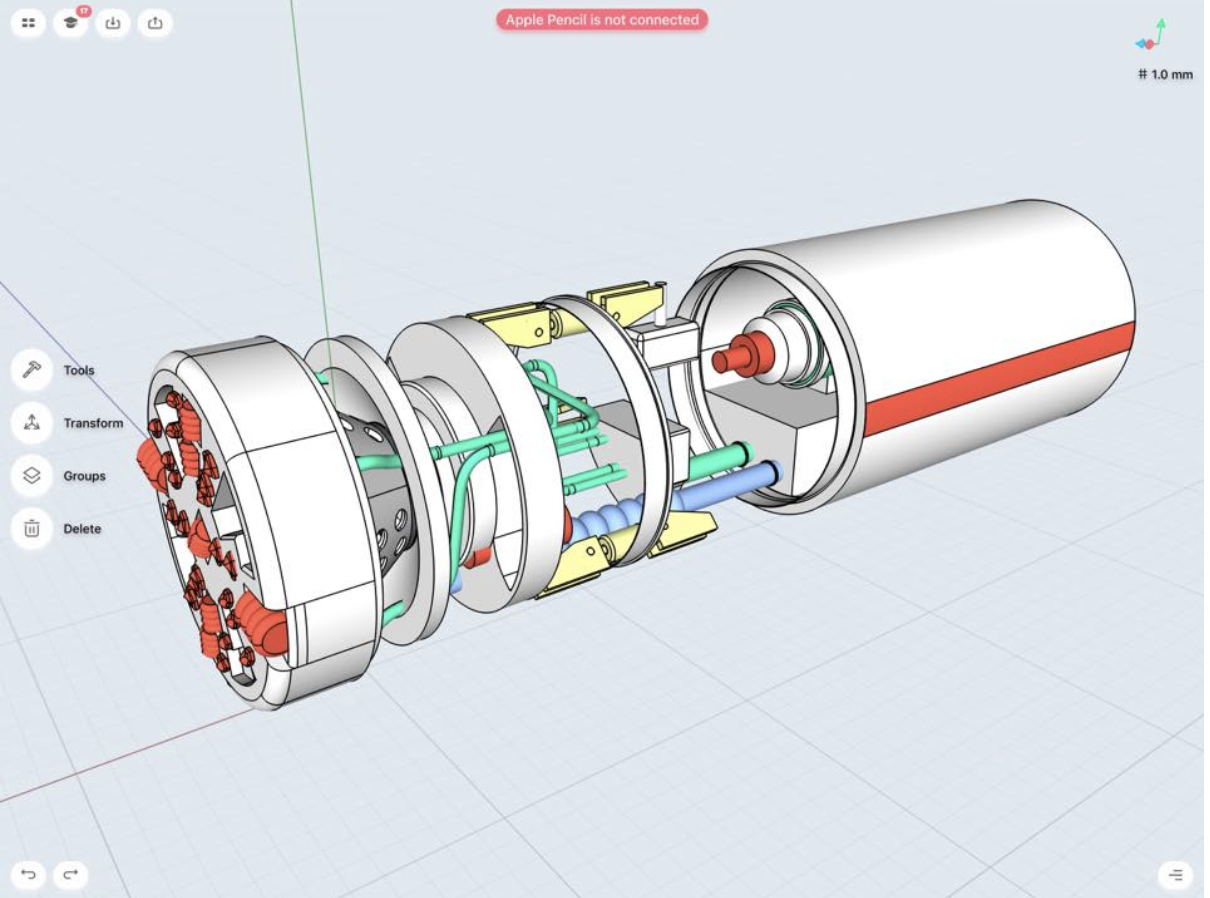Tap the import icon in top bar
Image resolution: width=1210 pixels, height=898 pixels.
tap(113, 22)
